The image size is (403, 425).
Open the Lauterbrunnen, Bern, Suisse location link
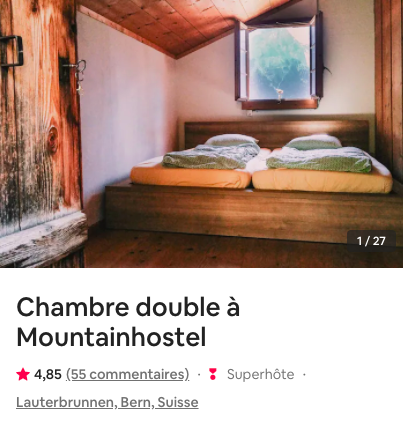click(107, 402)
